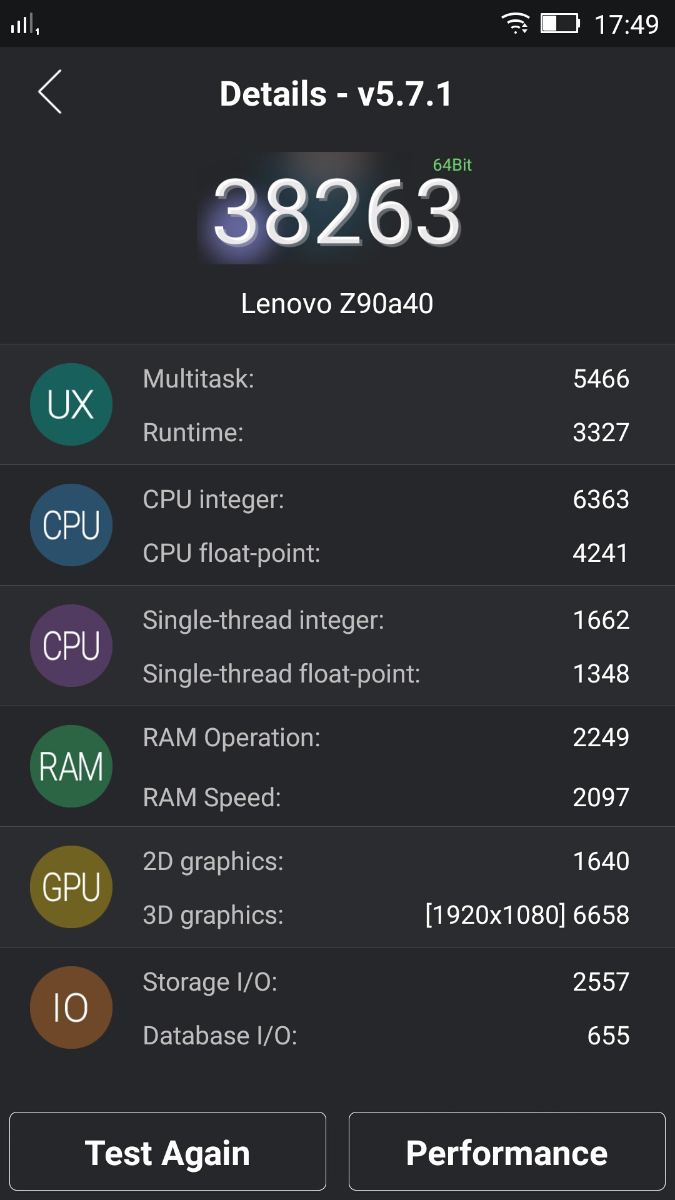
Task: Tap the Wi-Fi status bar icon
Action: tap(516, 23)
